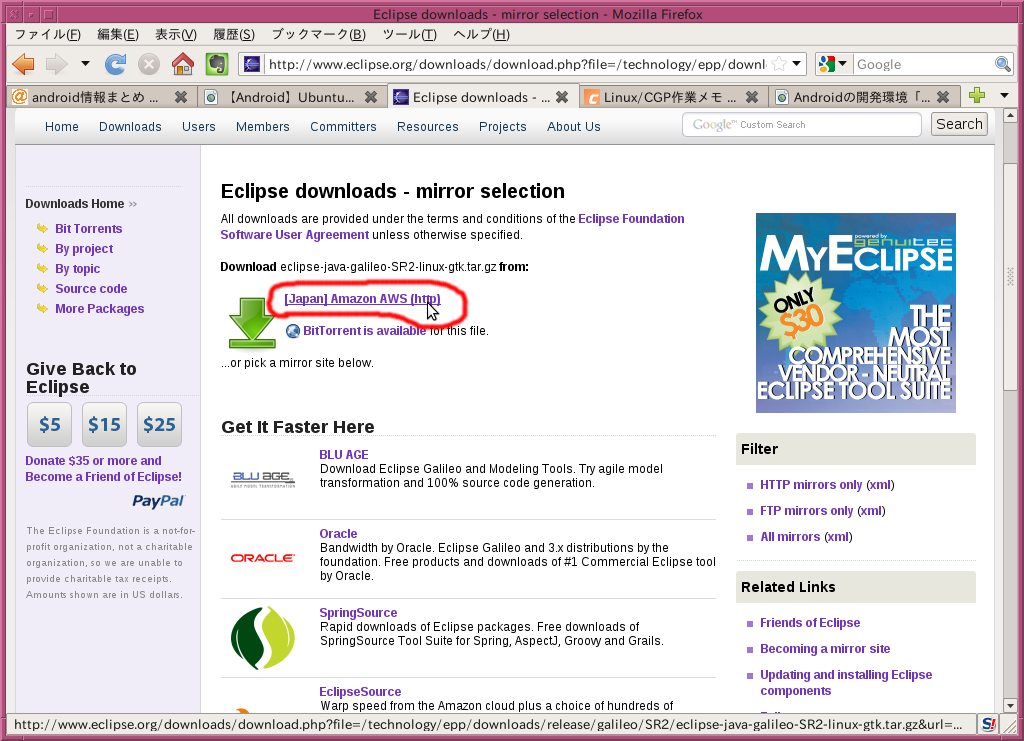Open the address bar history dropdown
The image size is (1024, 741).
click(x=797, y=64)
